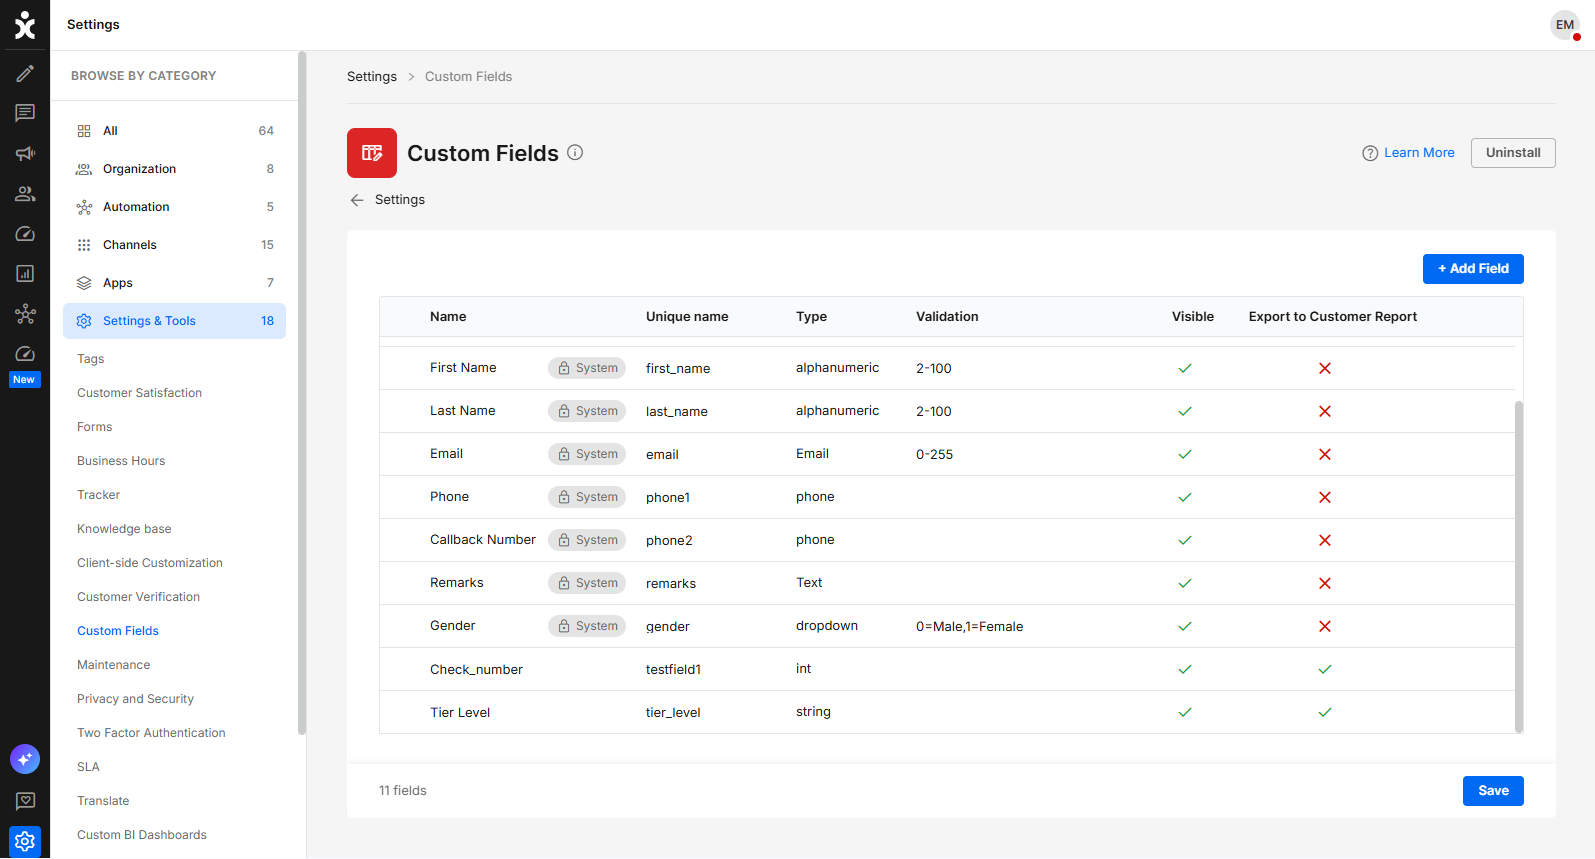The width and height of the screenshot is (1595, 859).
Task: Click the red Custom Fields app icon
Action: coord(372,153)
